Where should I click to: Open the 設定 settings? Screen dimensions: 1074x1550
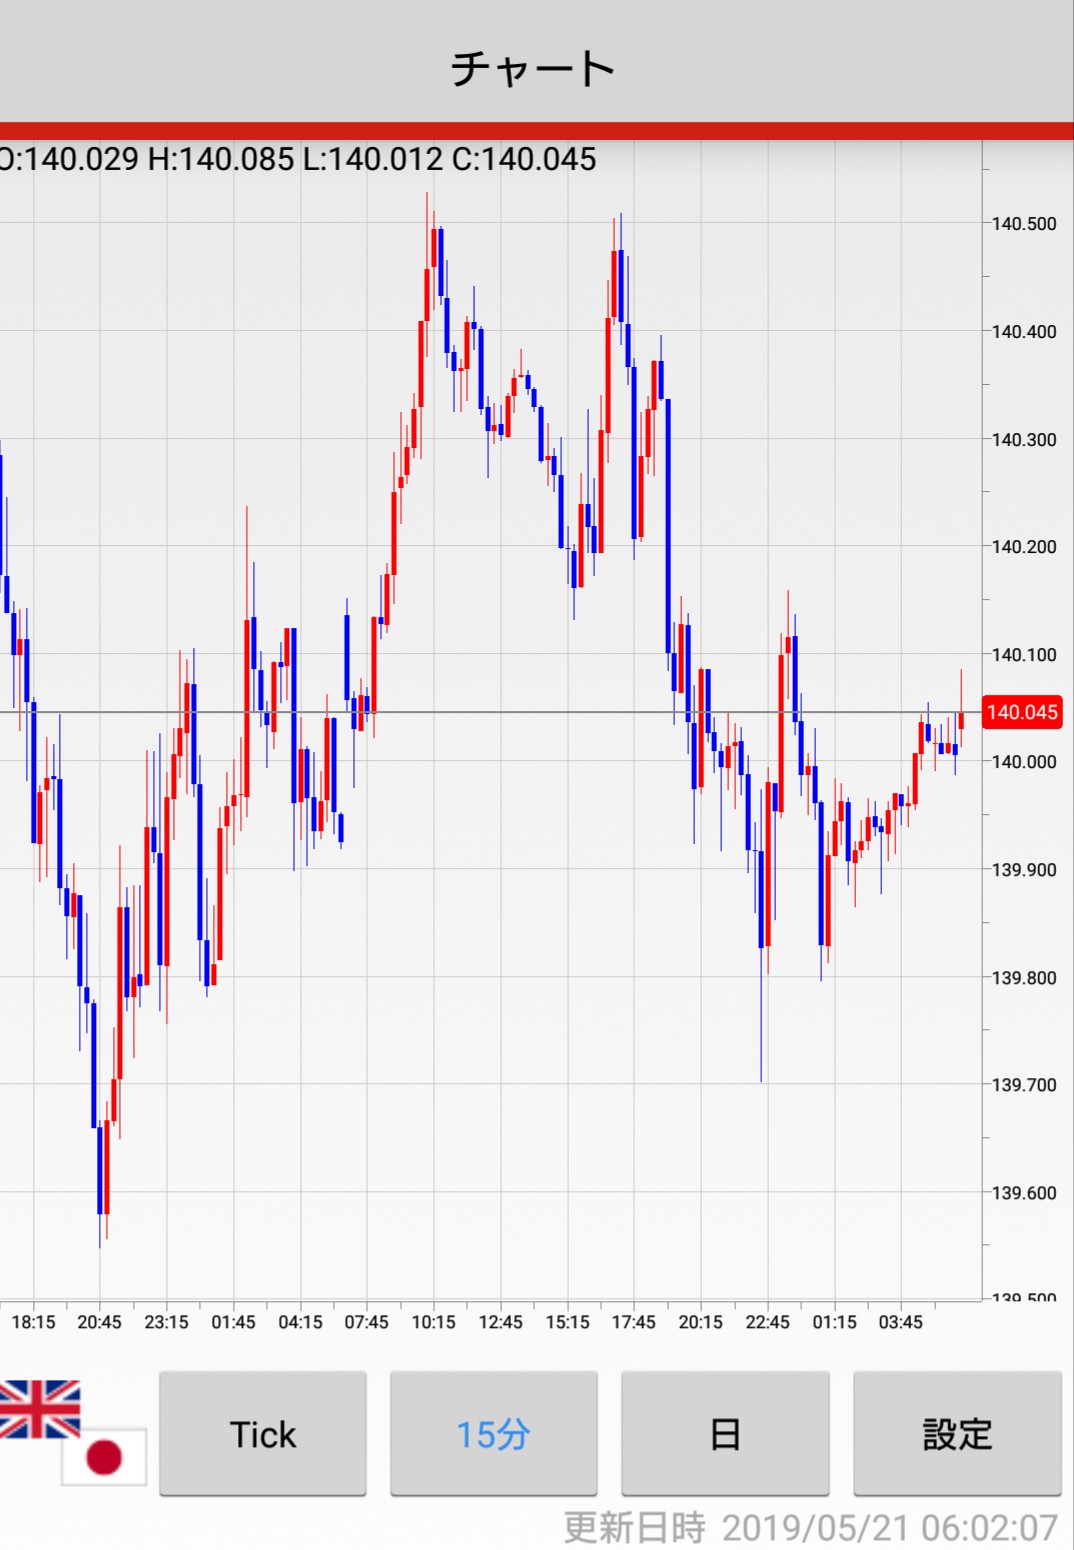click(x=956, y=1434)
